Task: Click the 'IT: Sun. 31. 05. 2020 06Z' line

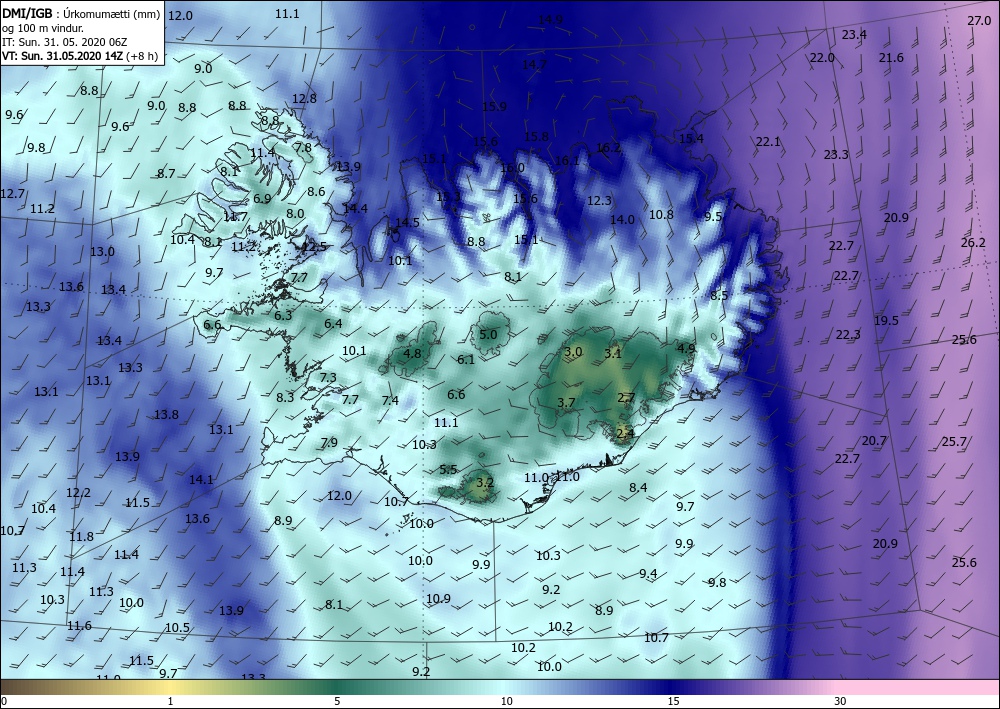Action: pos(64,42)
